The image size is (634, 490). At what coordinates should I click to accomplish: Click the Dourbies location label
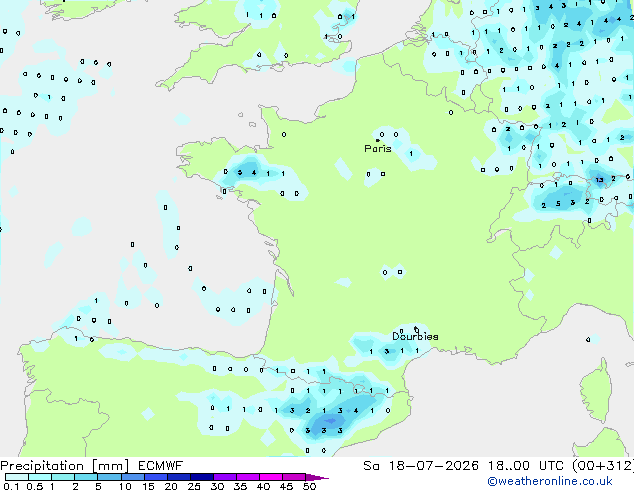[415, 336]
